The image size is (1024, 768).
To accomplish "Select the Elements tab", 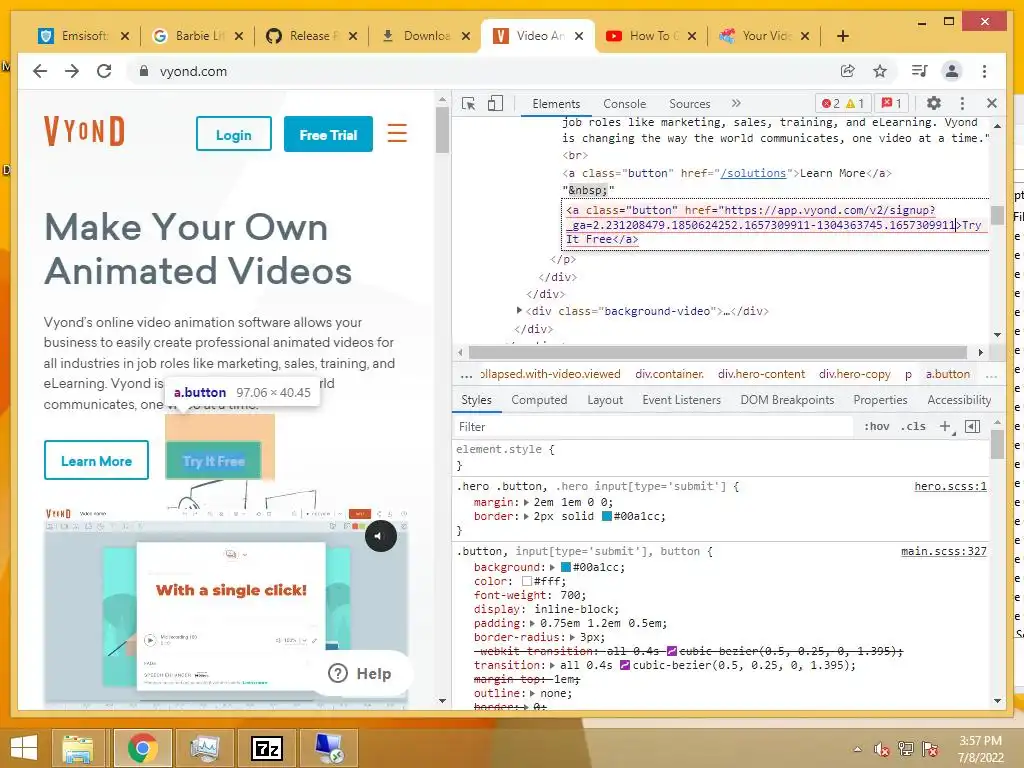I will click(x=556, y=104).
